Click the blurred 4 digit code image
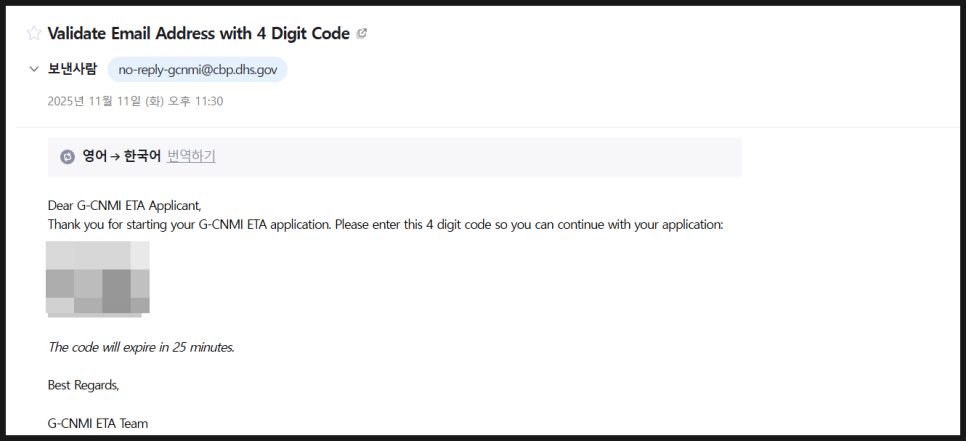 coord(98,277)
